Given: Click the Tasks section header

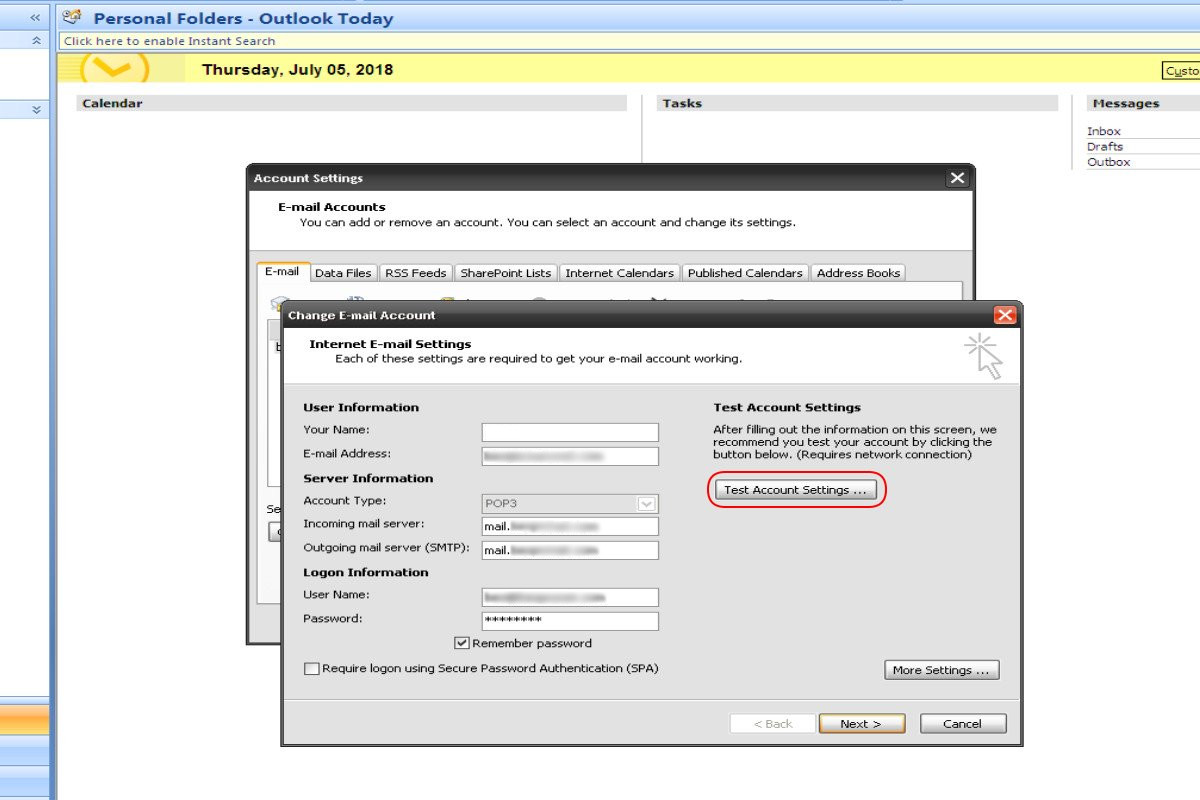Looking at the screenshot, I should (857, 103).
